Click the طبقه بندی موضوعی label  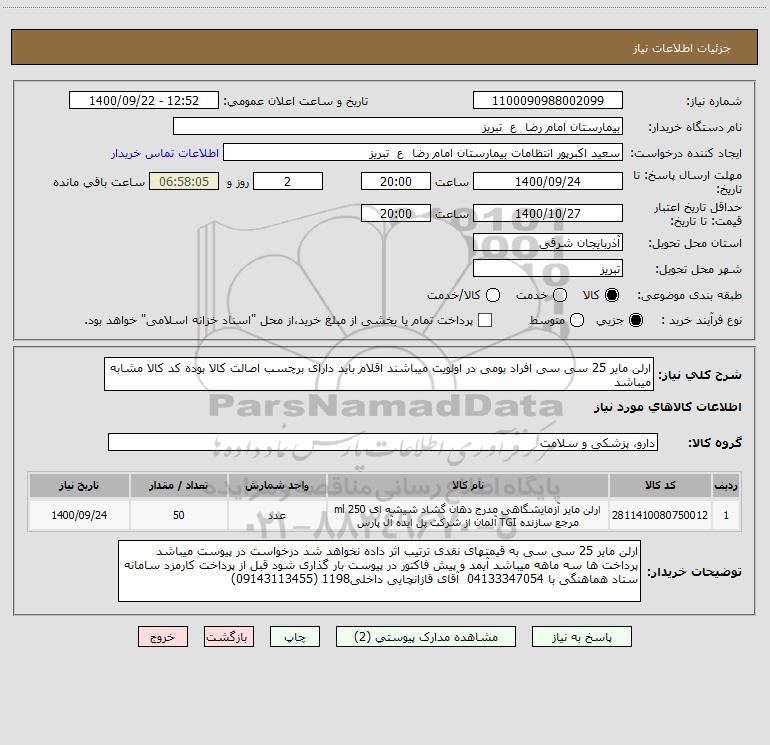tap(689, 295)
